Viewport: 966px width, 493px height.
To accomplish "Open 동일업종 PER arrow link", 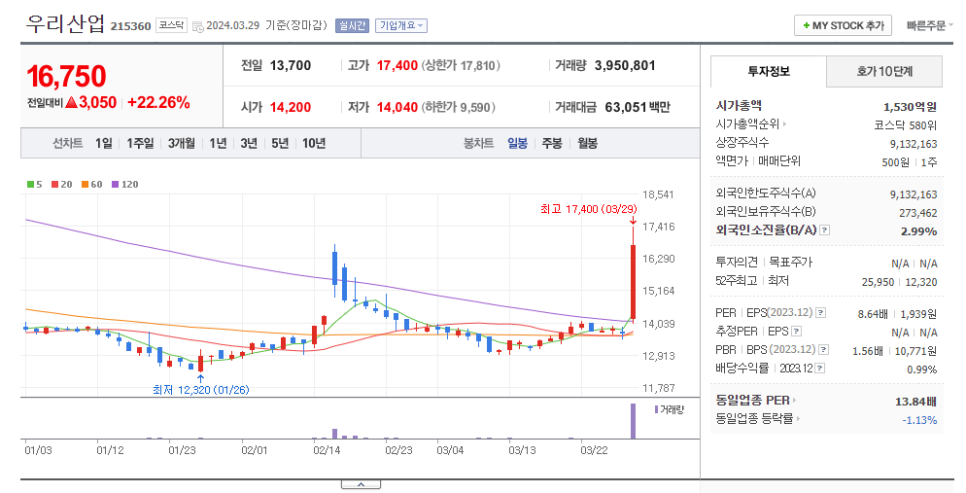I will tap(755, 401).
